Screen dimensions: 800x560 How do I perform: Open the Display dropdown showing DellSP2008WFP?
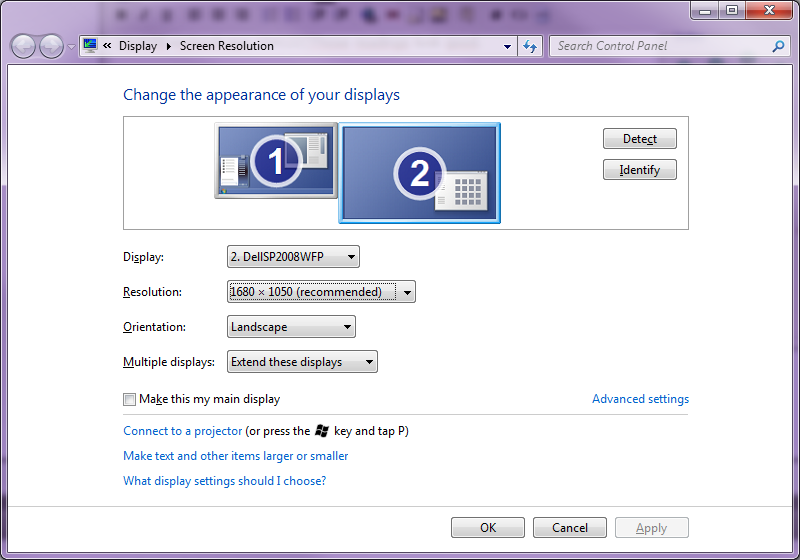click(x=293, y=257)
